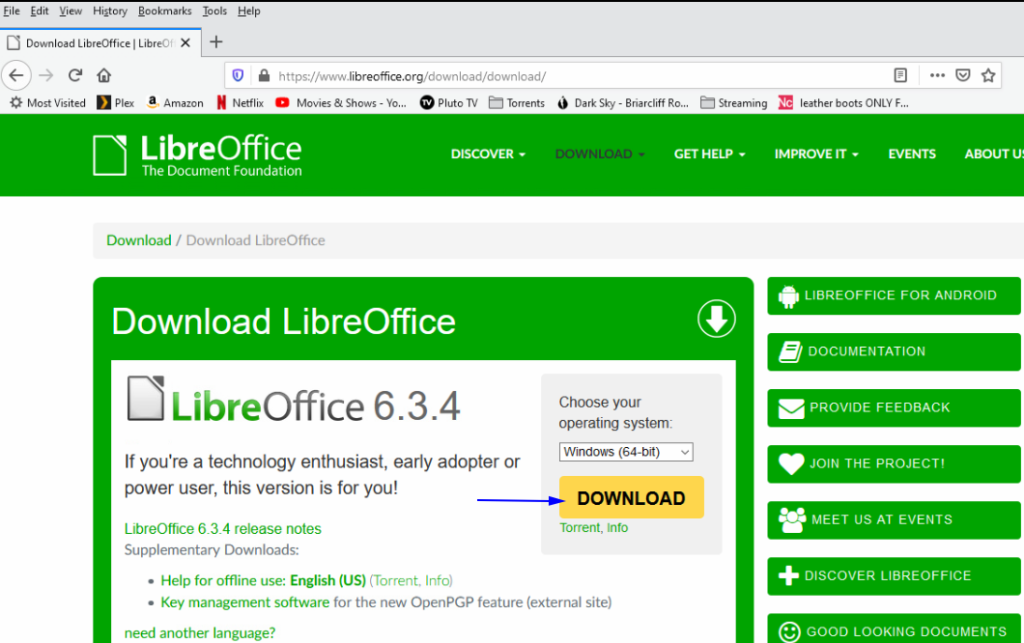Open the Bookmarks menu
The height and width of the screenshot is (643, 1024).
coord(165,11)
